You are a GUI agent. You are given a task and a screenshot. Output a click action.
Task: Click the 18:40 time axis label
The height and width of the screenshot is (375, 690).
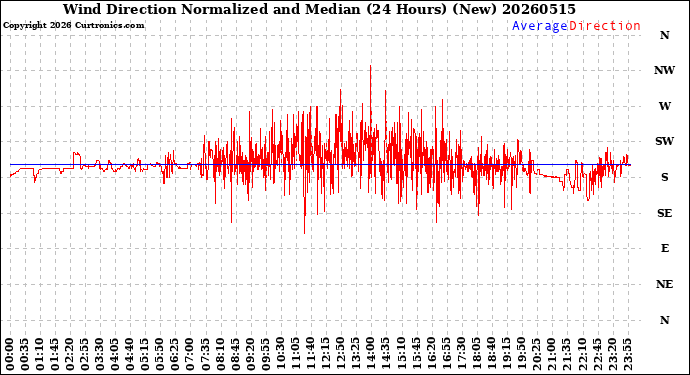(x=491, y=354)
